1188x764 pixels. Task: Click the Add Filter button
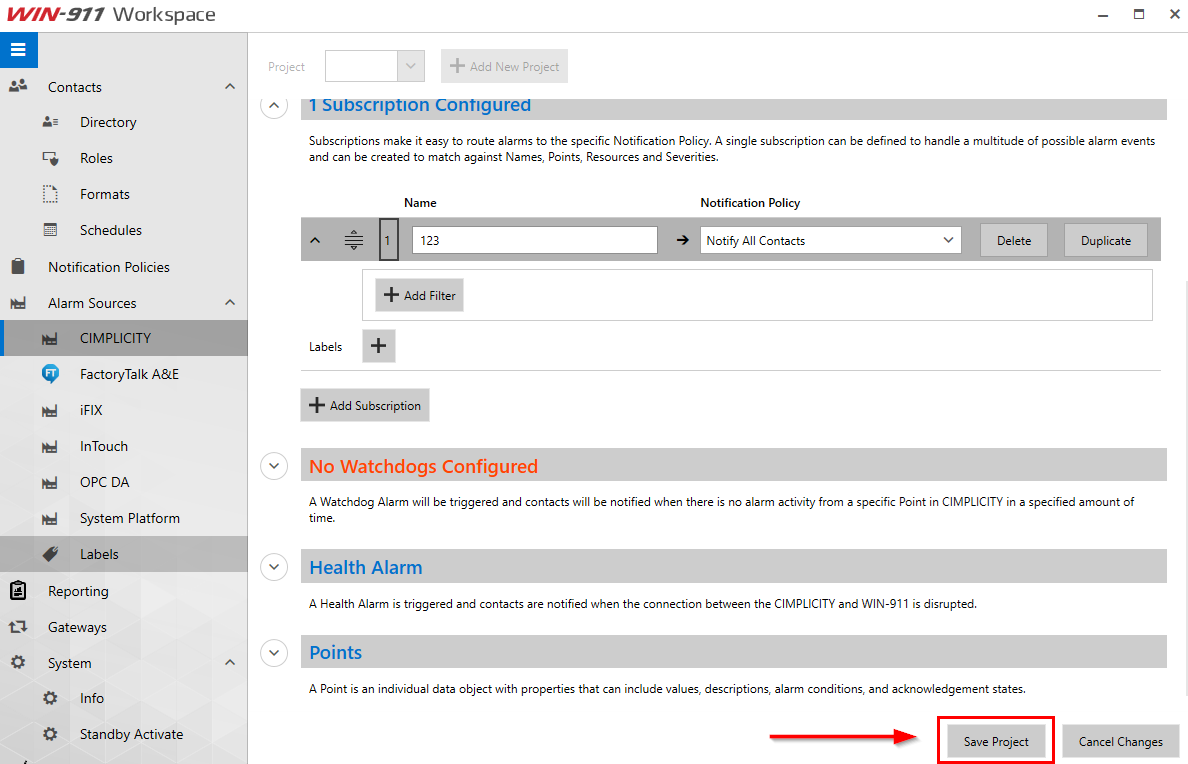[420, 296]
